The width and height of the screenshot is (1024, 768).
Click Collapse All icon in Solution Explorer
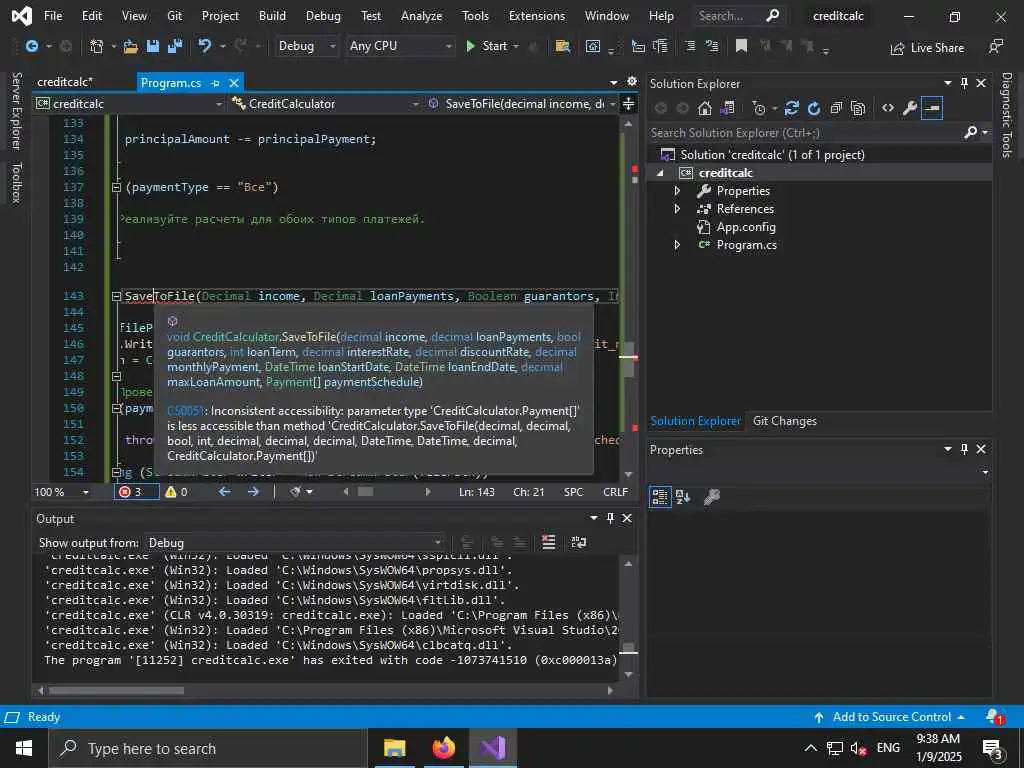pyautogui.click(x=836, y=108)
